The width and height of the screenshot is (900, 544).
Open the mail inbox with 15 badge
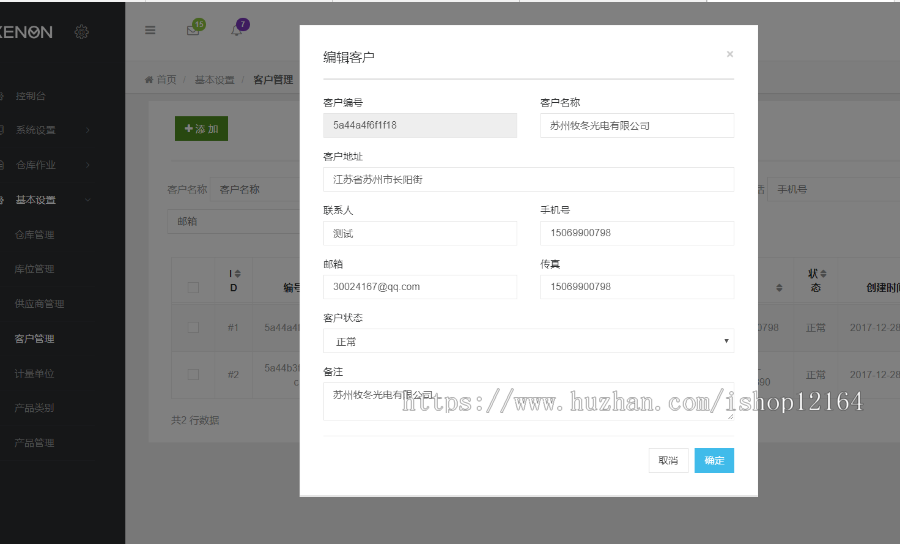click(193, 30)
